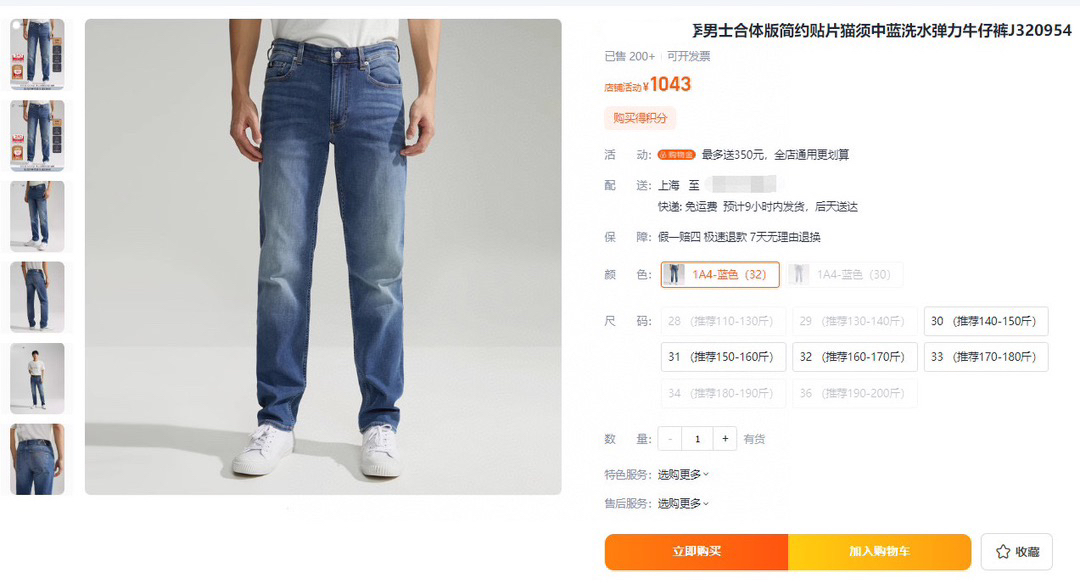Choose size 32 (推荐160-170斤)

[855, 357]
